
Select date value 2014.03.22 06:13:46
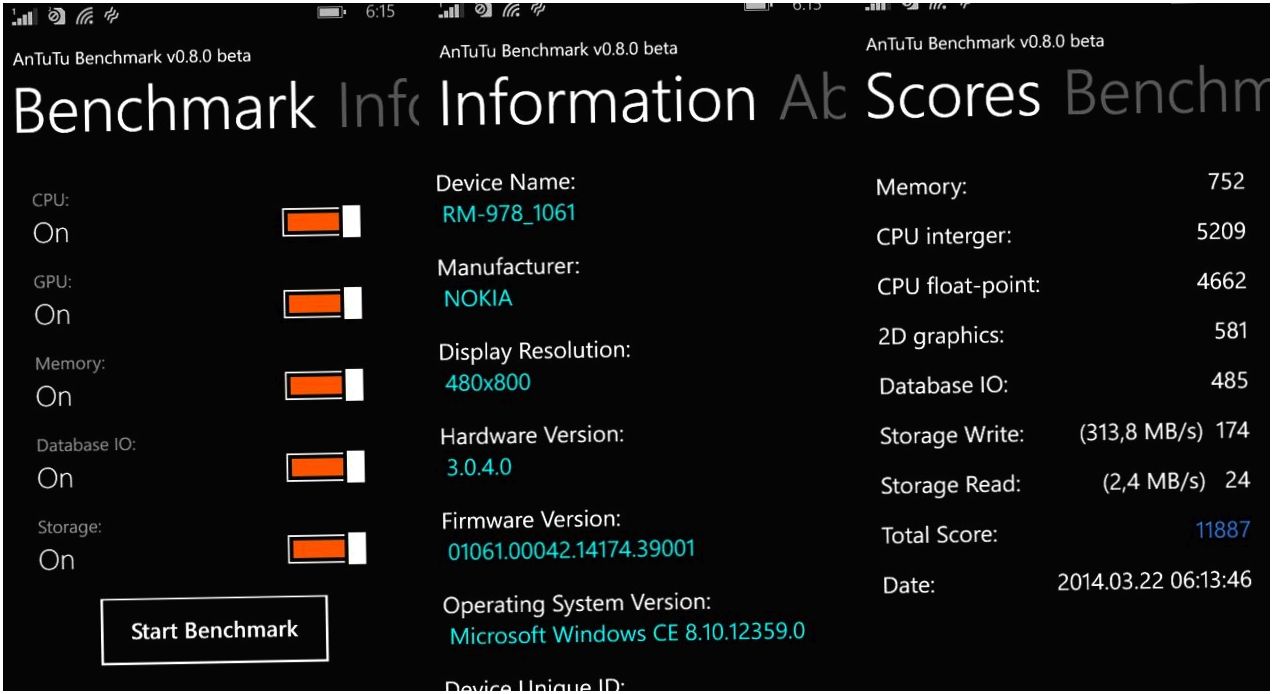[1155, 580]
